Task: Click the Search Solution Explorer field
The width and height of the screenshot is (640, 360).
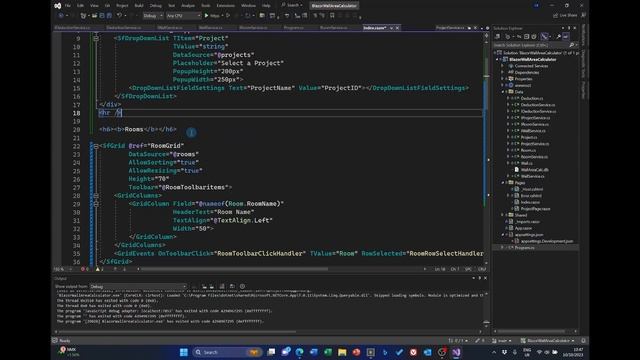Action: [536, 45]
